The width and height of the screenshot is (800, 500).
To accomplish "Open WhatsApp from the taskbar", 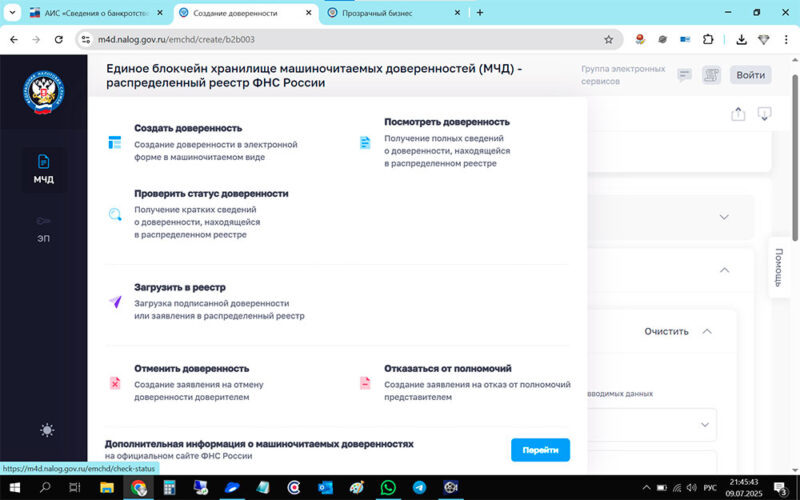I will pyautogui.click(x=388, y=488).
